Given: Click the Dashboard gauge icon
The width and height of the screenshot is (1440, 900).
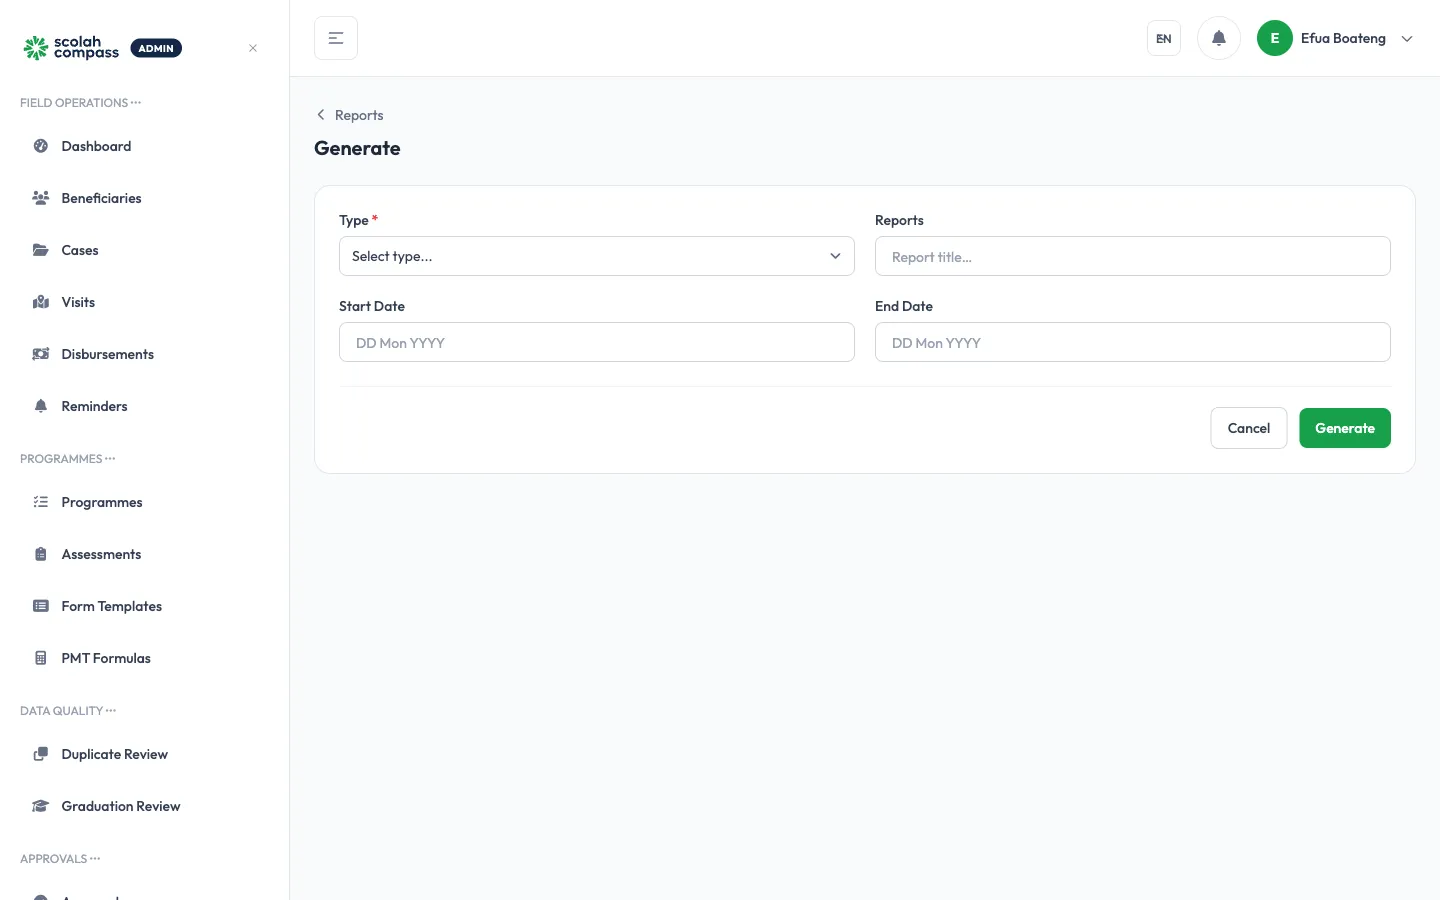Looking at the screenshot, I should (41, 146).
